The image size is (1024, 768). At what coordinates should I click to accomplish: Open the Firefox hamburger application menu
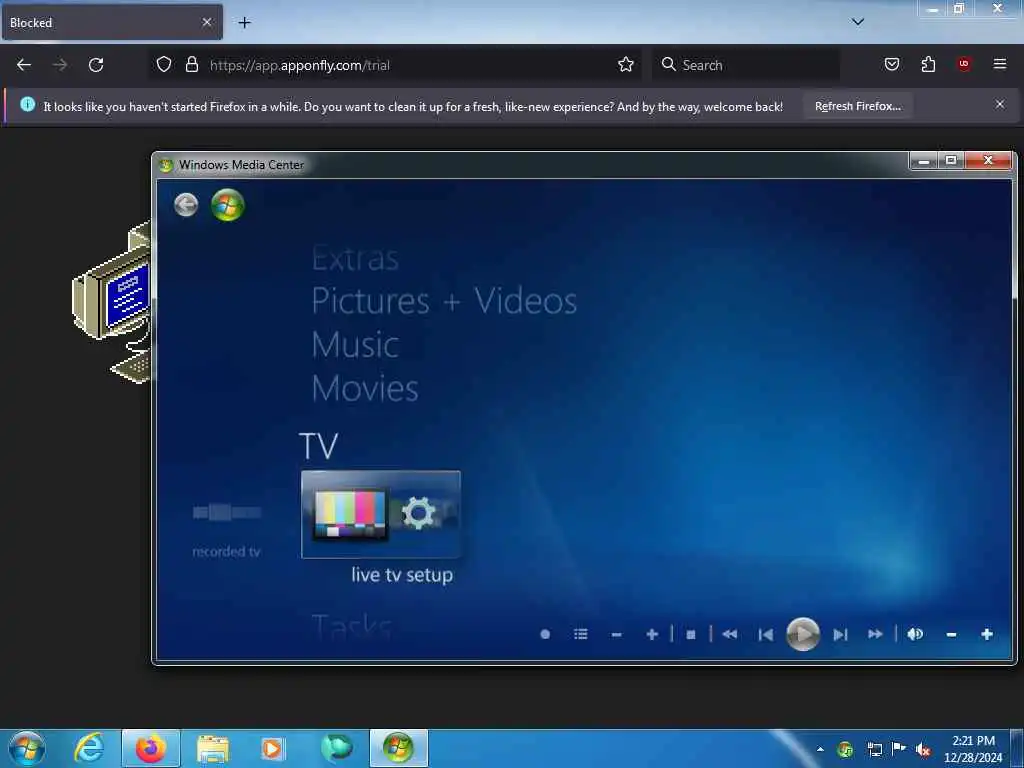(x=1000, y=64)
